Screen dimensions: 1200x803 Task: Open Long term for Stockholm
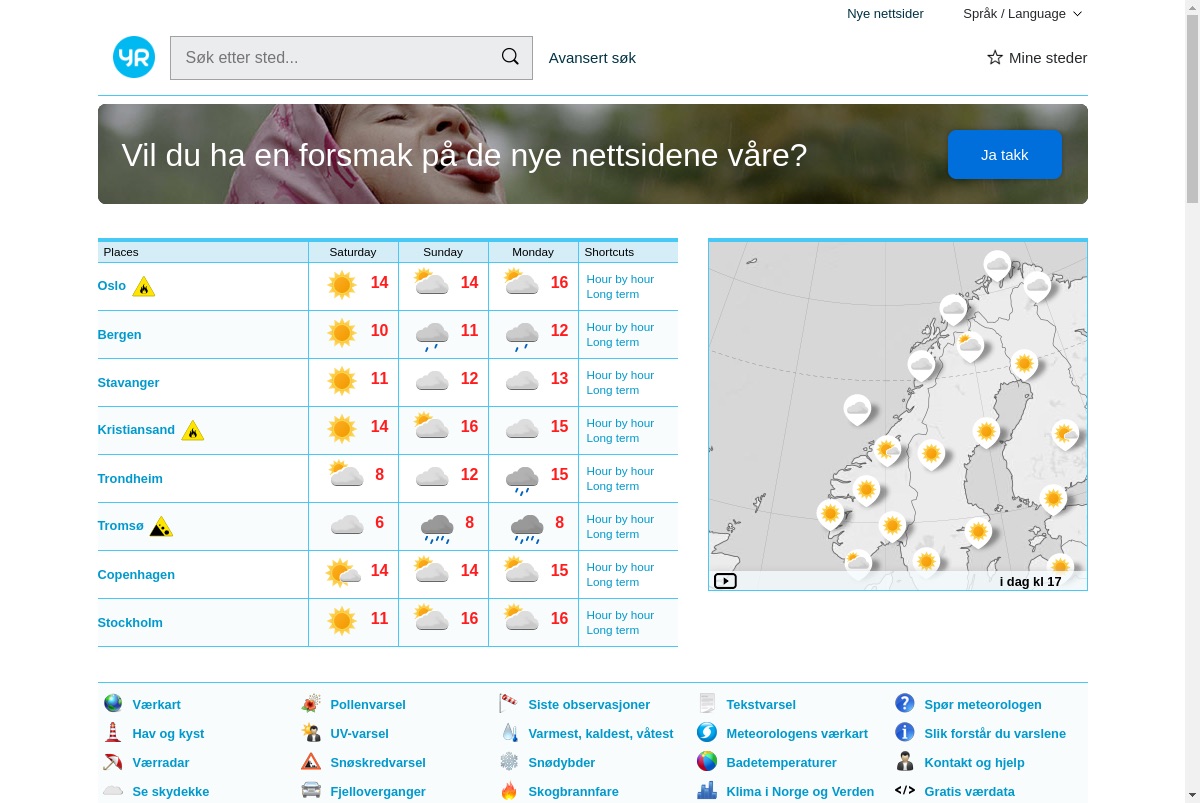click(613, 630)
